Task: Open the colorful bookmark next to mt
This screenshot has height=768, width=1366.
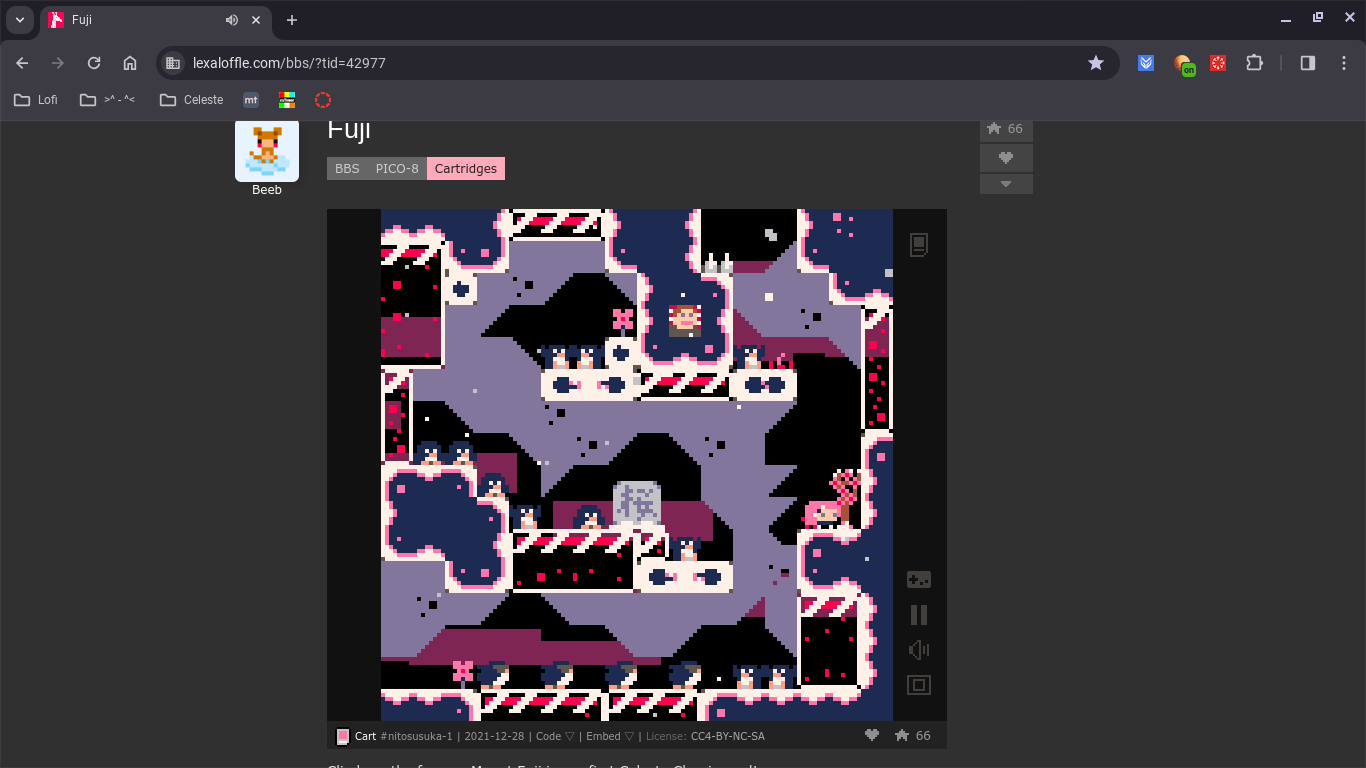Action: (287, 100)
